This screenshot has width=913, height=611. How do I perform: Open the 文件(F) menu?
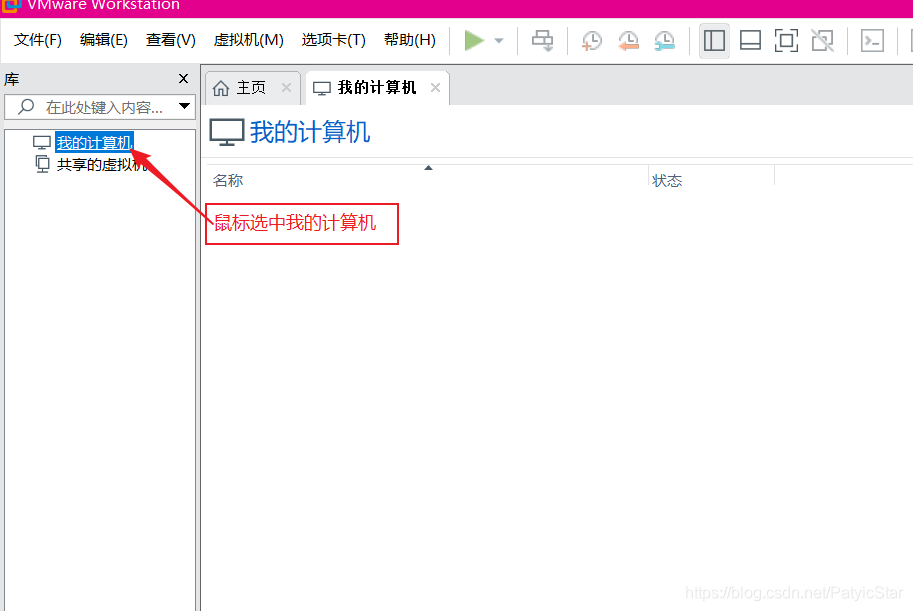(38, 40)
